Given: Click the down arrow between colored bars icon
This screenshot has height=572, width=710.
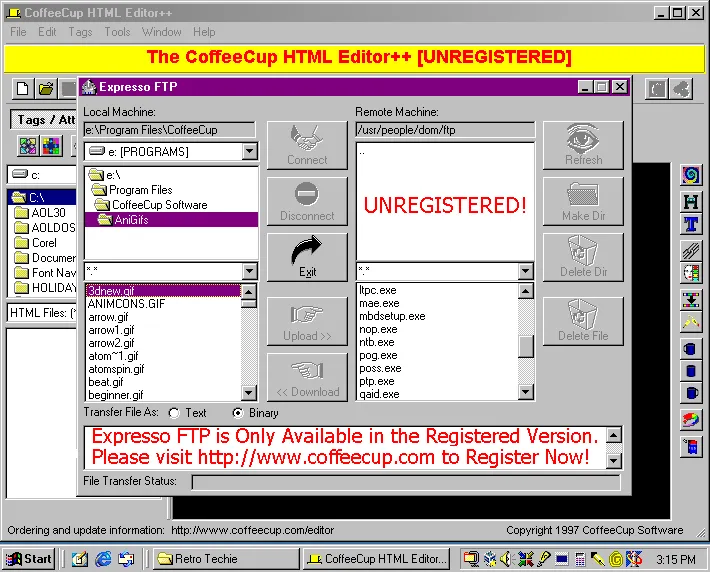Looking at the screenshot, I should (691, 300).
